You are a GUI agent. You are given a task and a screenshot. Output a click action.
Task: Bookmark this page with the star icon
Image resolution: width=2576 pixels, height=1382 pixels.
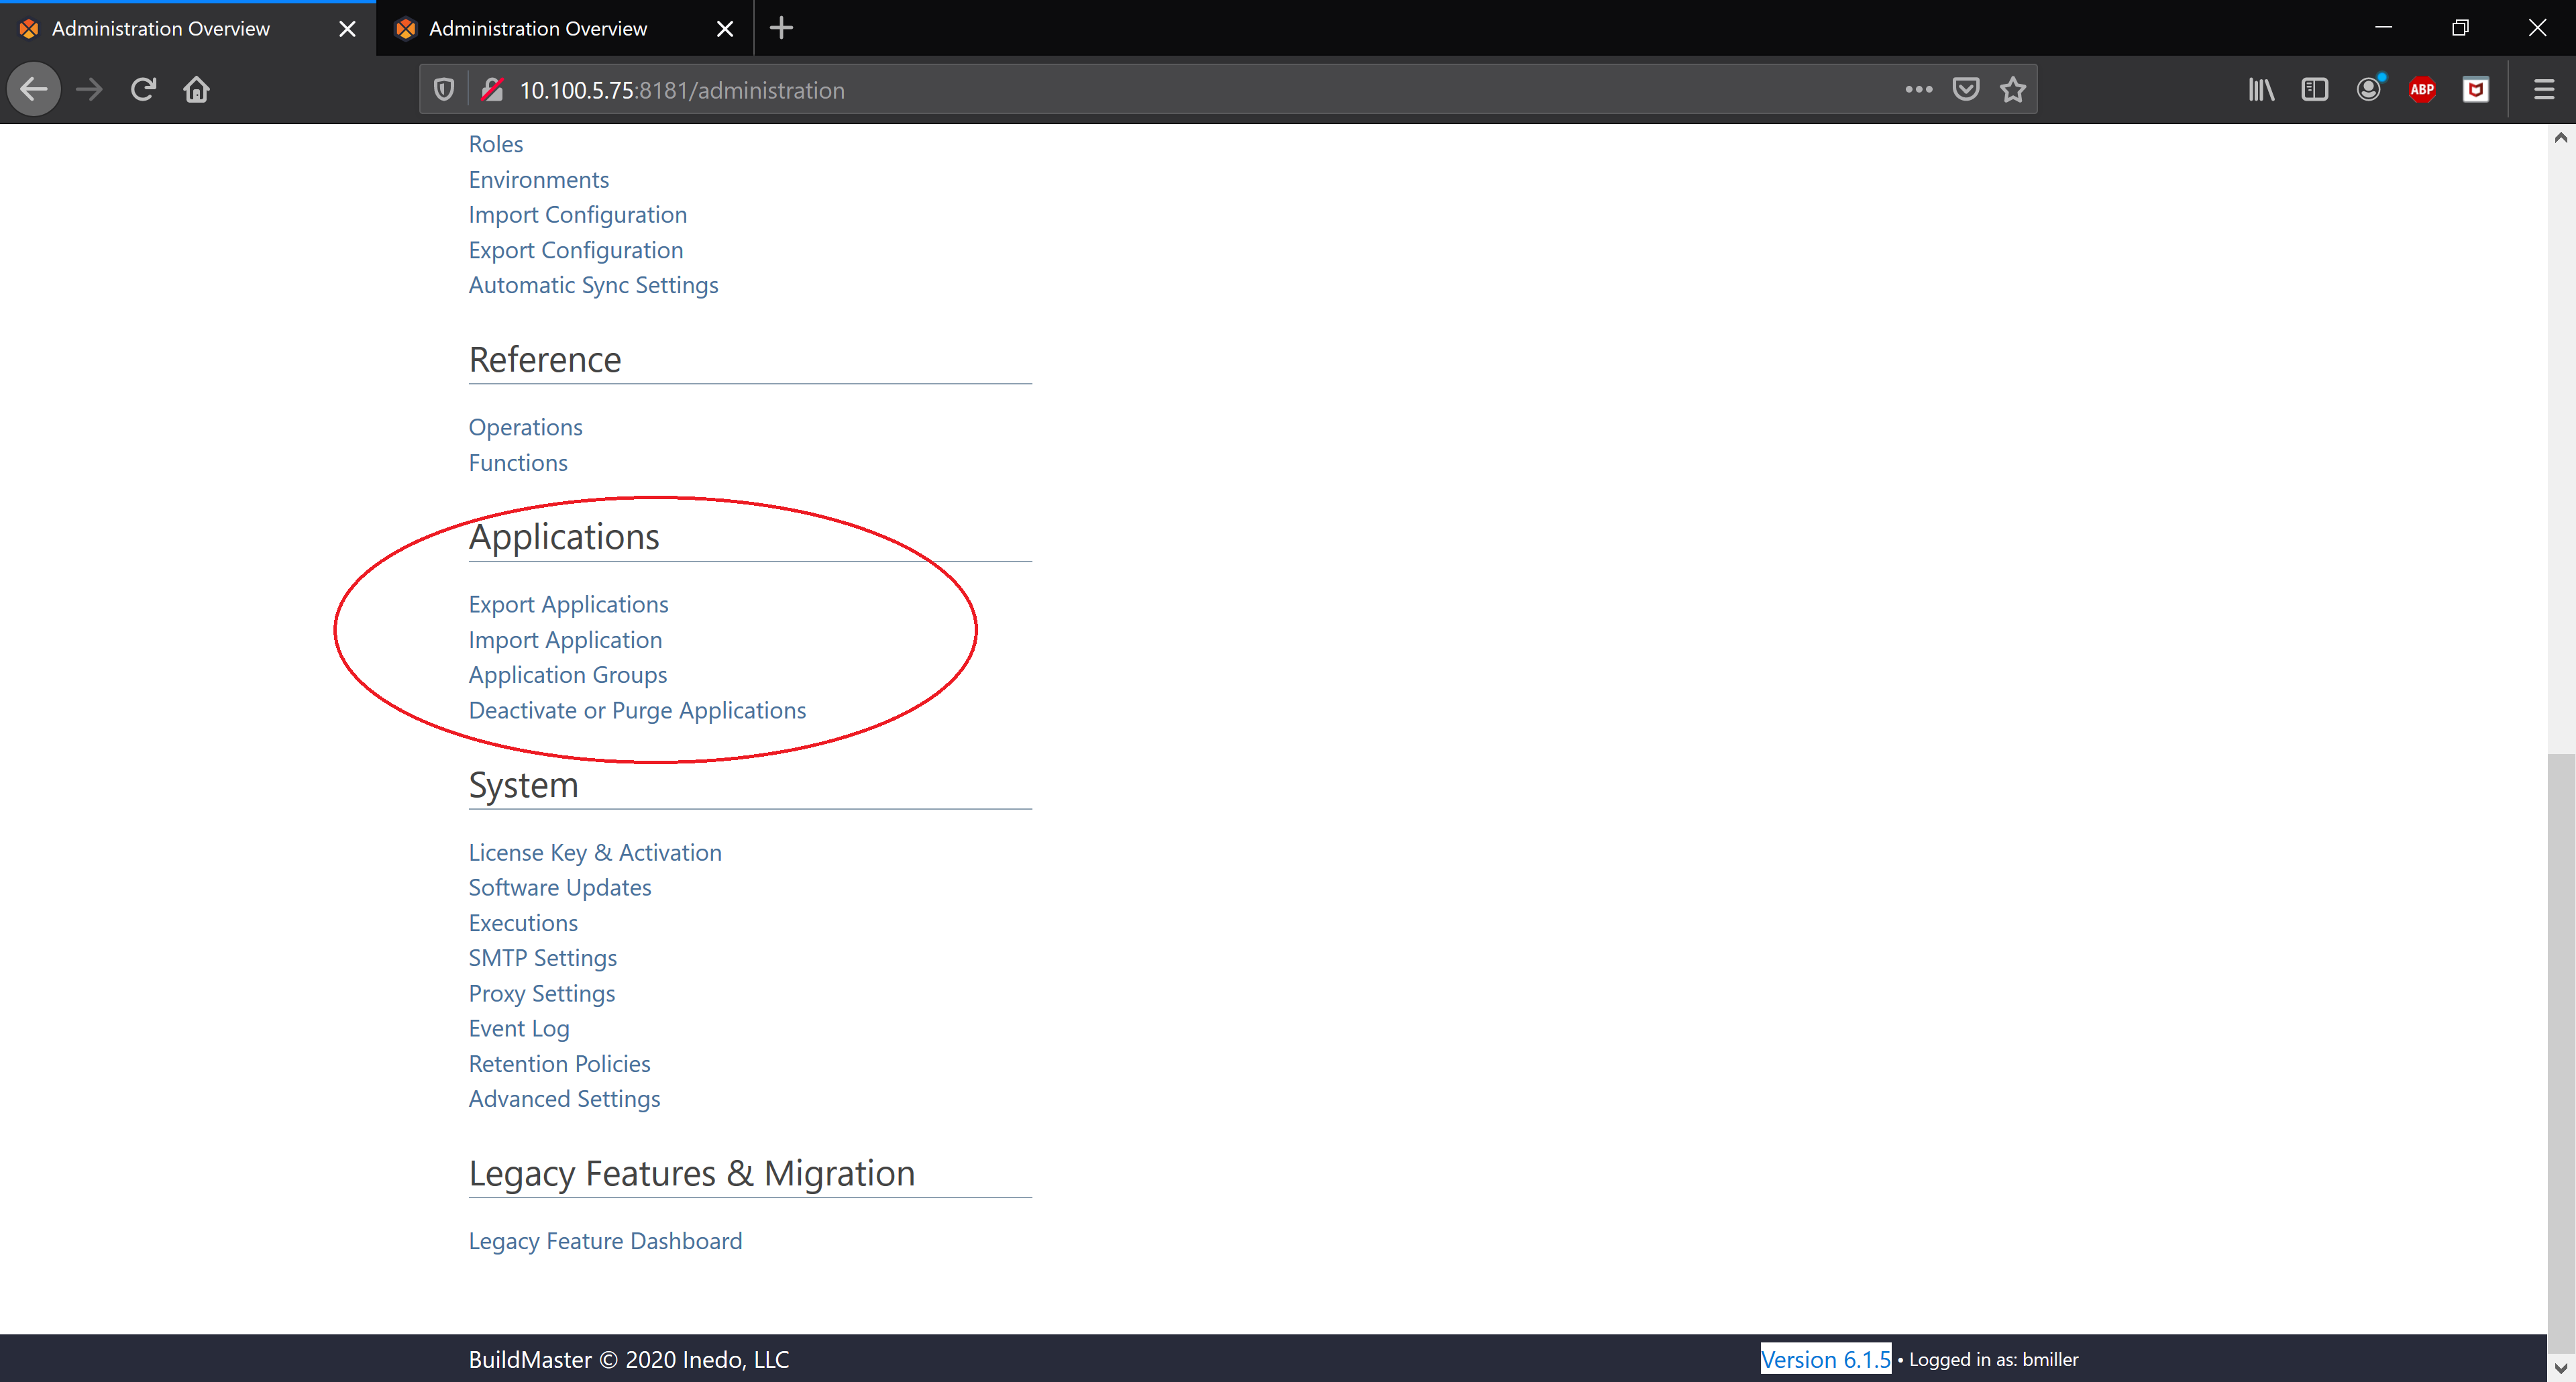point(2012,89)
